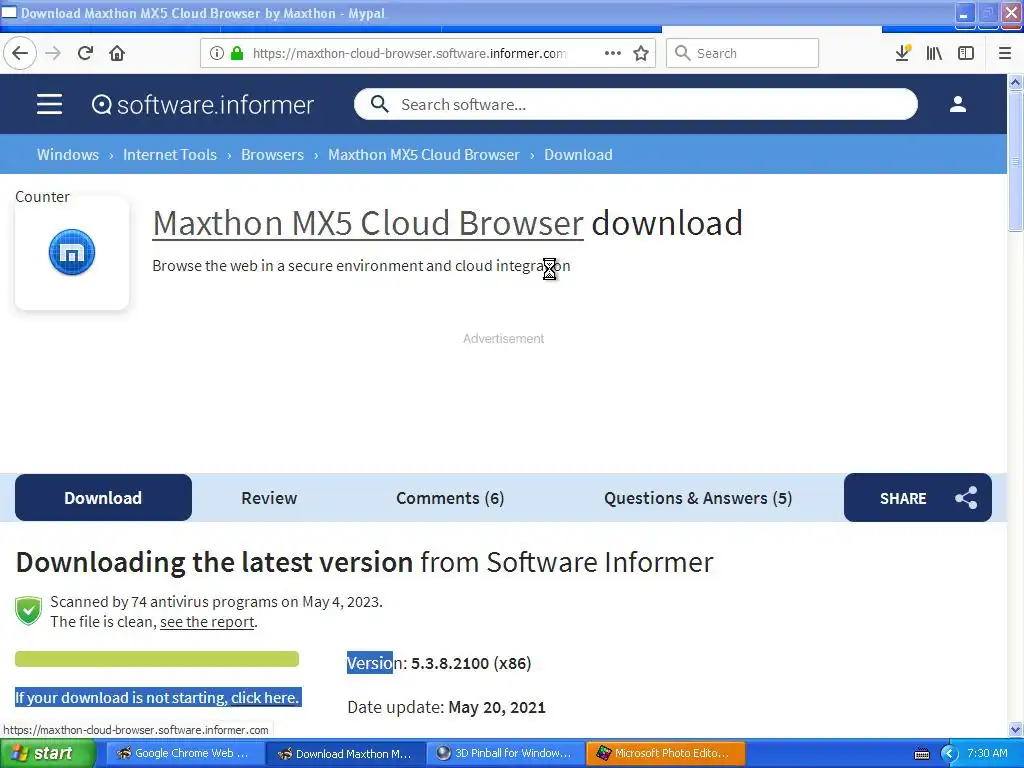
Task: Toggle the browser sidebar icon
Action: 966,53
